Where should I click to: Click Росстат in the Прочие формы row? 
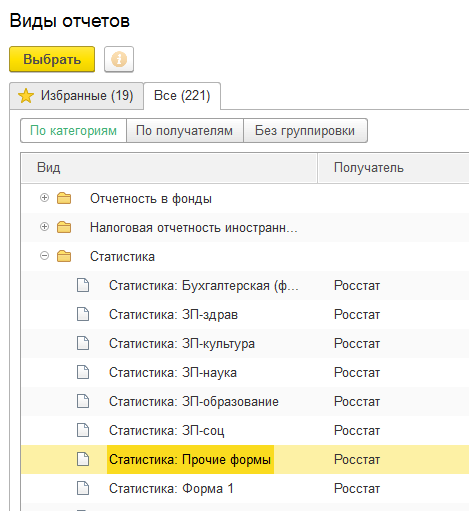(357, 460)
